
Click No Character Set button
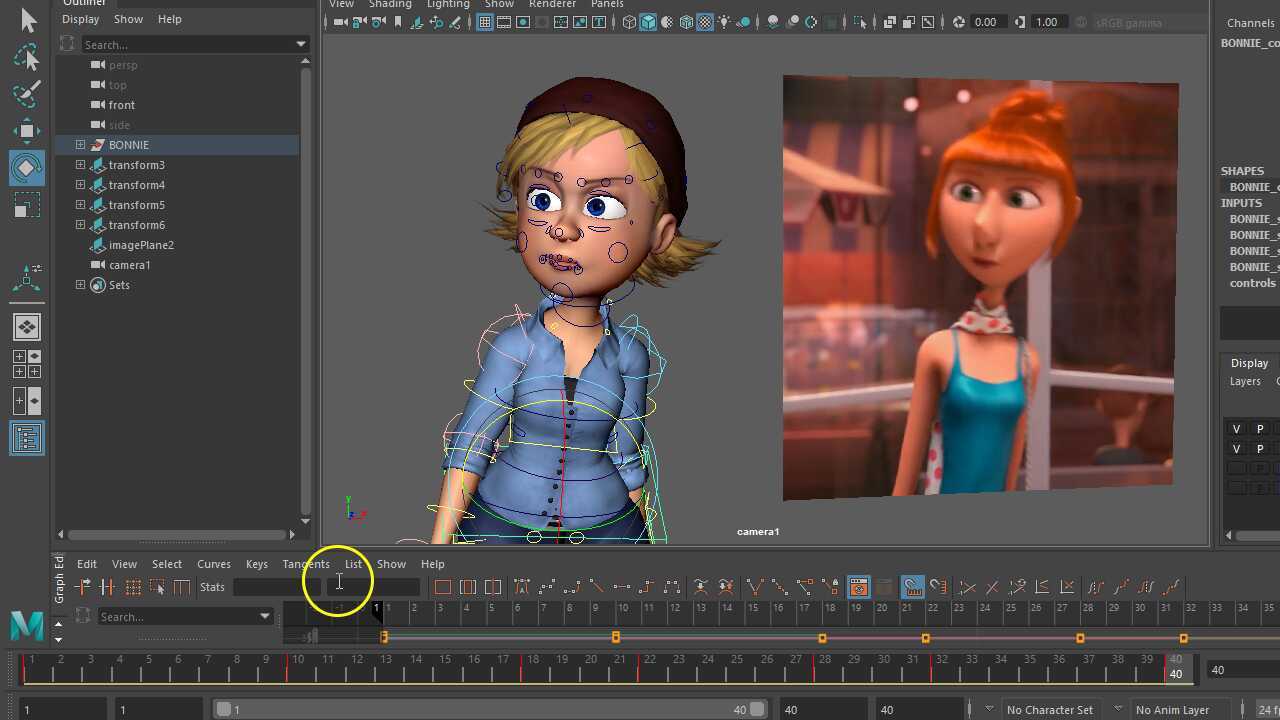tap(1049, 710)
